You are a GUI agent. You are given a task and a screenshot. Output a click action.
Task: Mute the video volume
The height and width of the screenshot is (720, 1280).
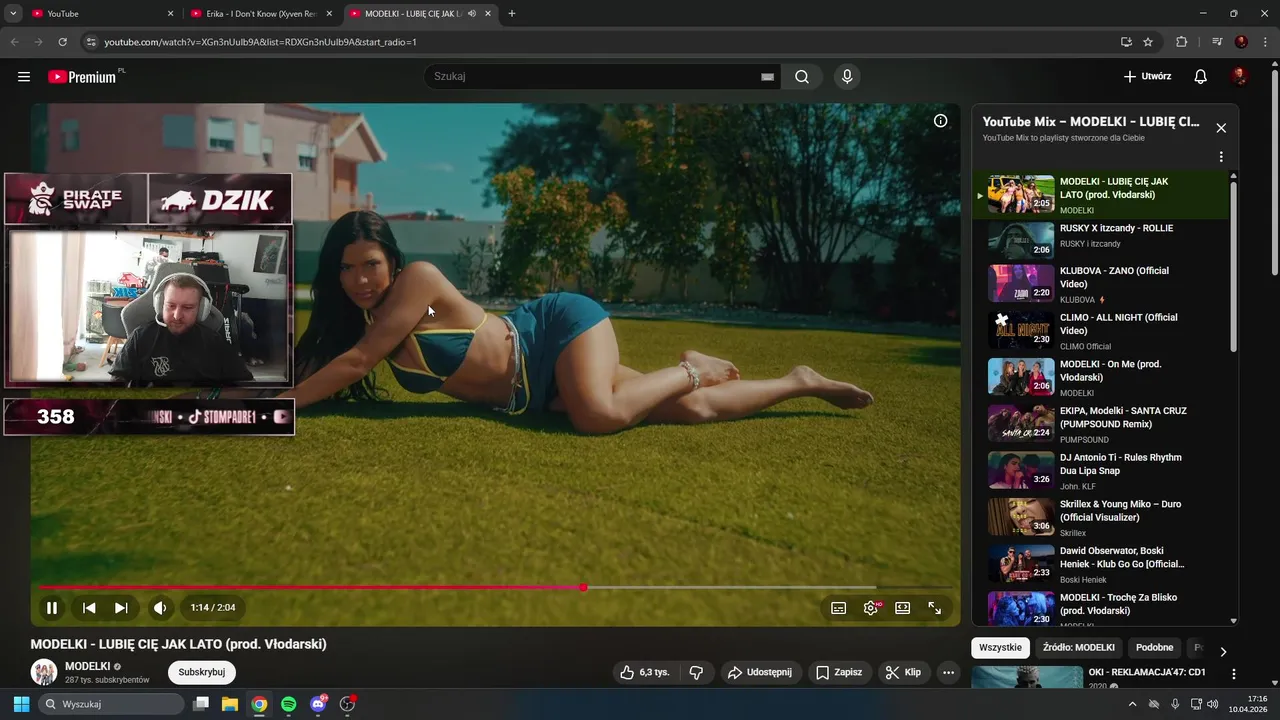[160, 607]
